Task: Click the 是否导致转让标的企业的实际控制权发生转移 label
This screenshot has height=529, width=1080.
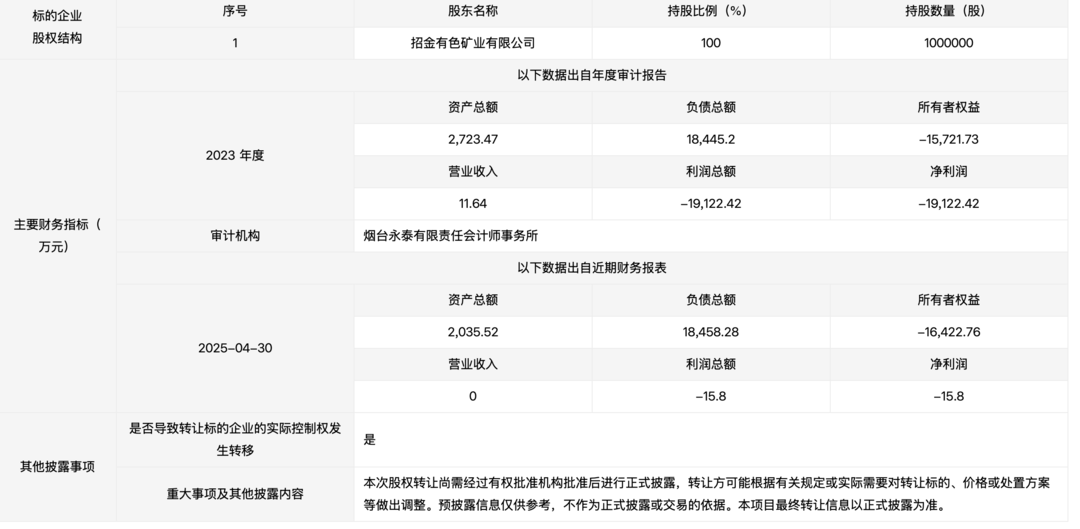Action: 235,439
